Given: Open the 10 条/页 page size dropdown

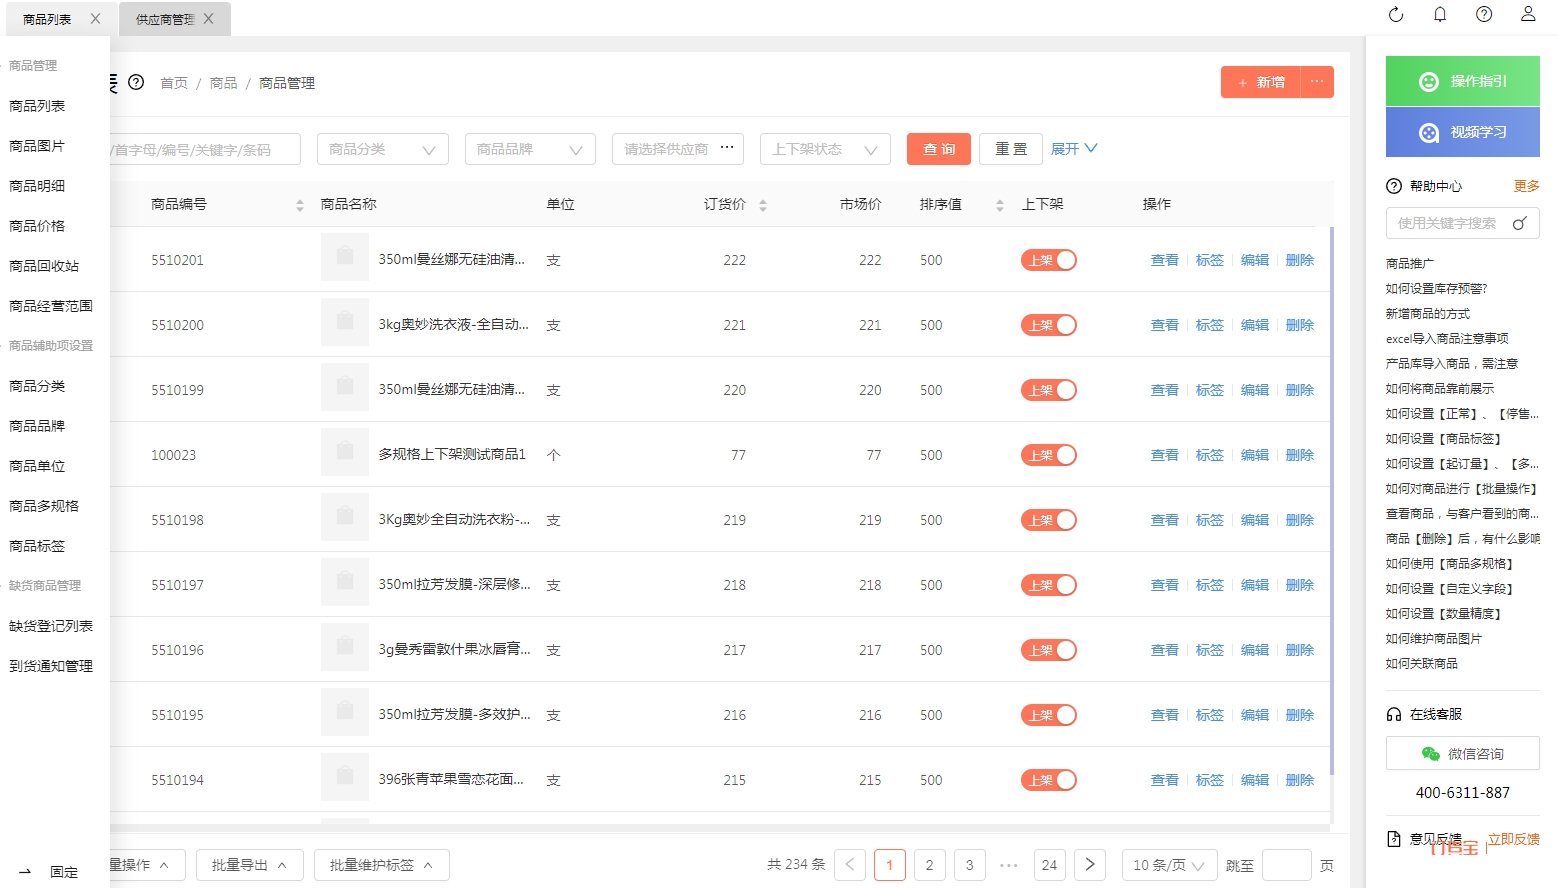Looking at the screenshot, I should tap(1168, 865).
